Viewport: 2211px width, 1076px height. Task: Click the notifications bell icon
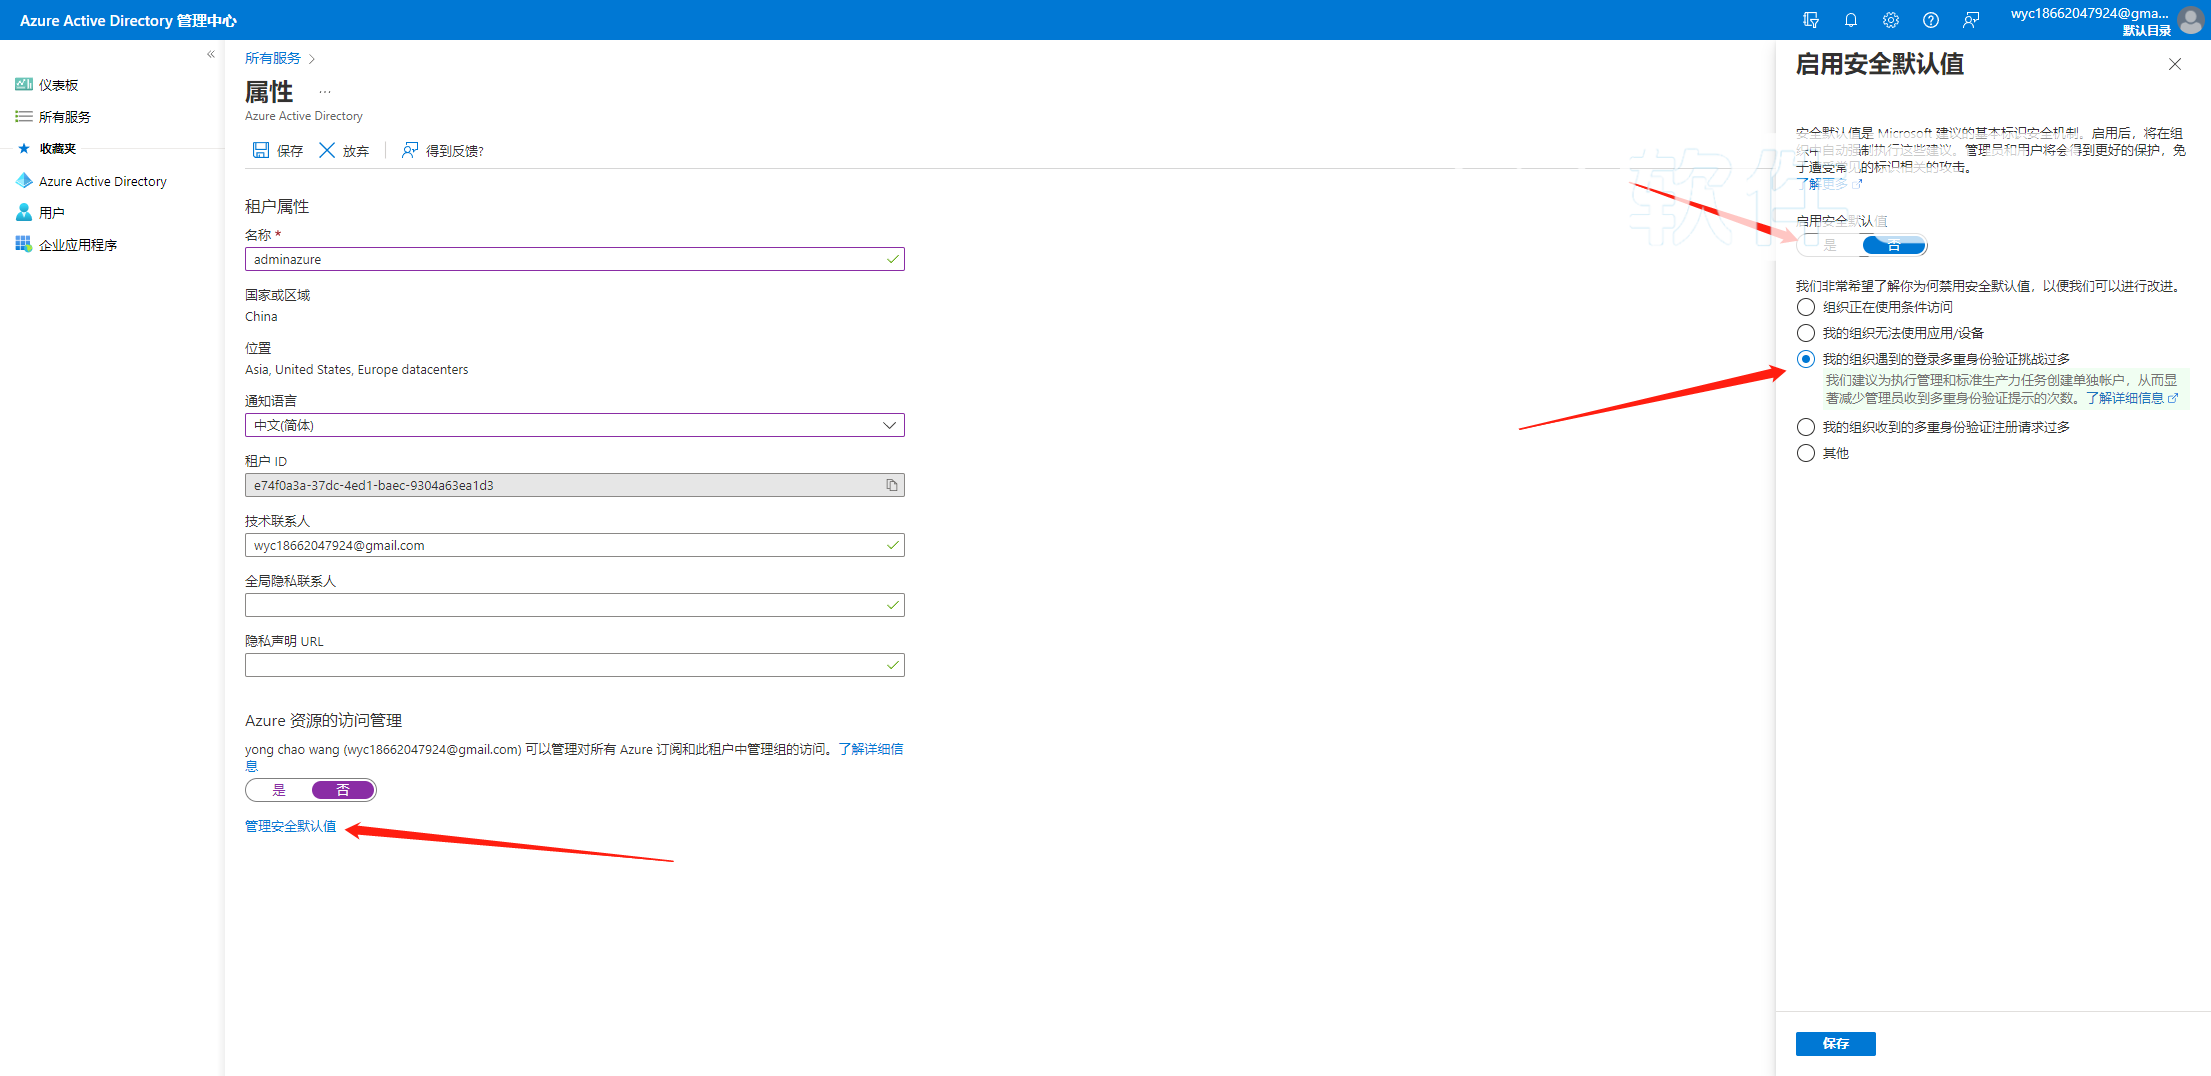click(x=1850, y=20)
